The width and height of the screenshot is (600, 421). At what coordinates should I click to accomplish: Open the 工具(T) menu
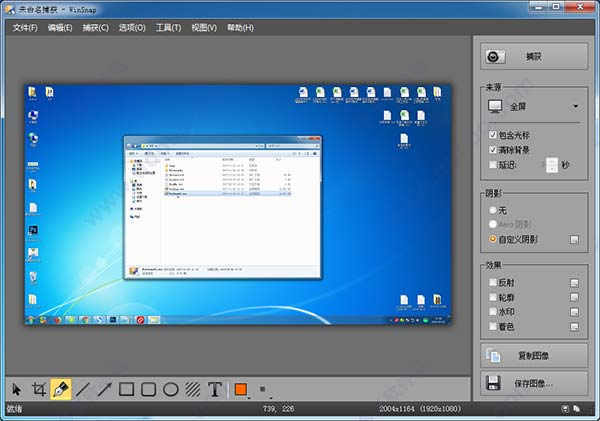click(168, 28)
